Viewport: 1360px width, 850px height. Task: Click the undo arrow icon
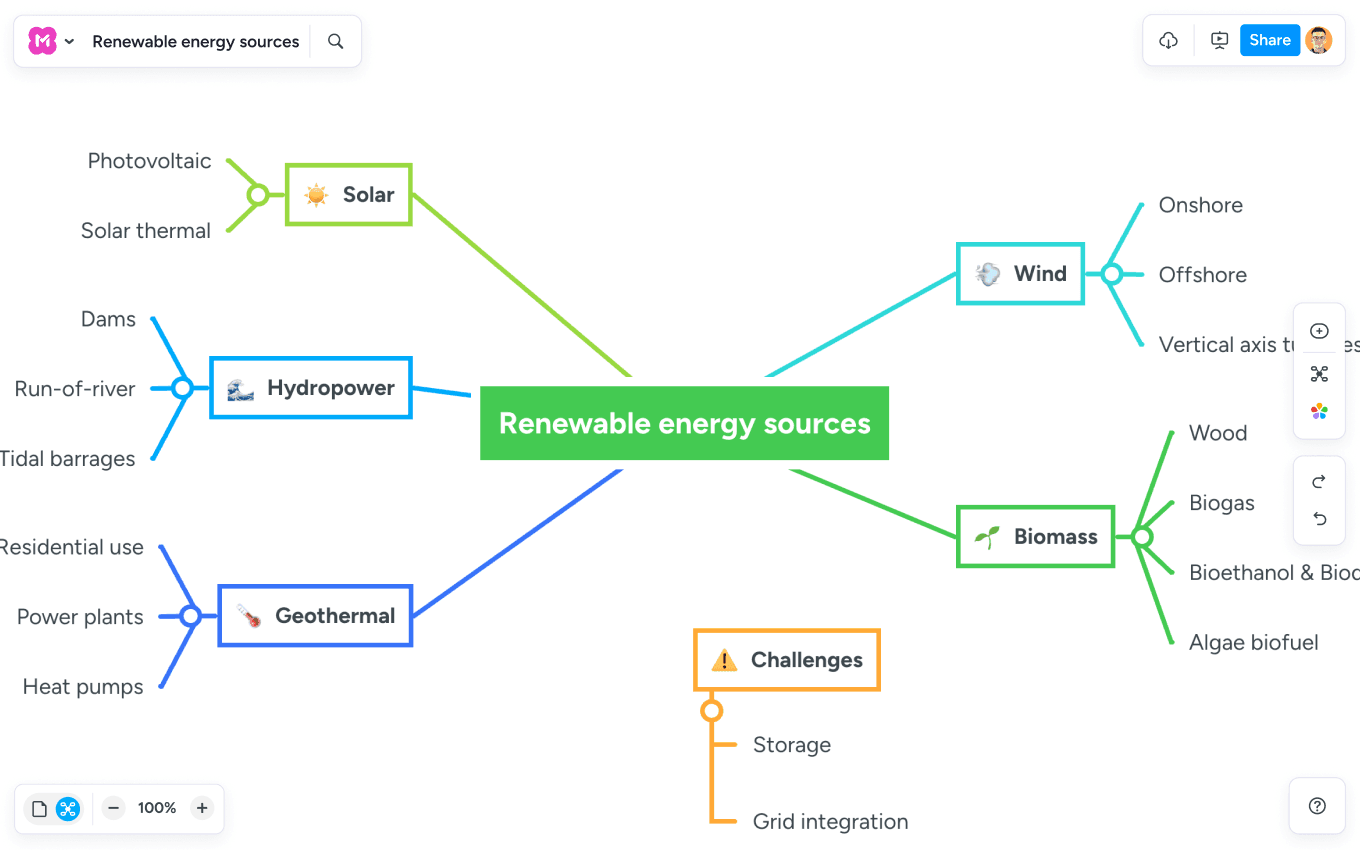1319,519
